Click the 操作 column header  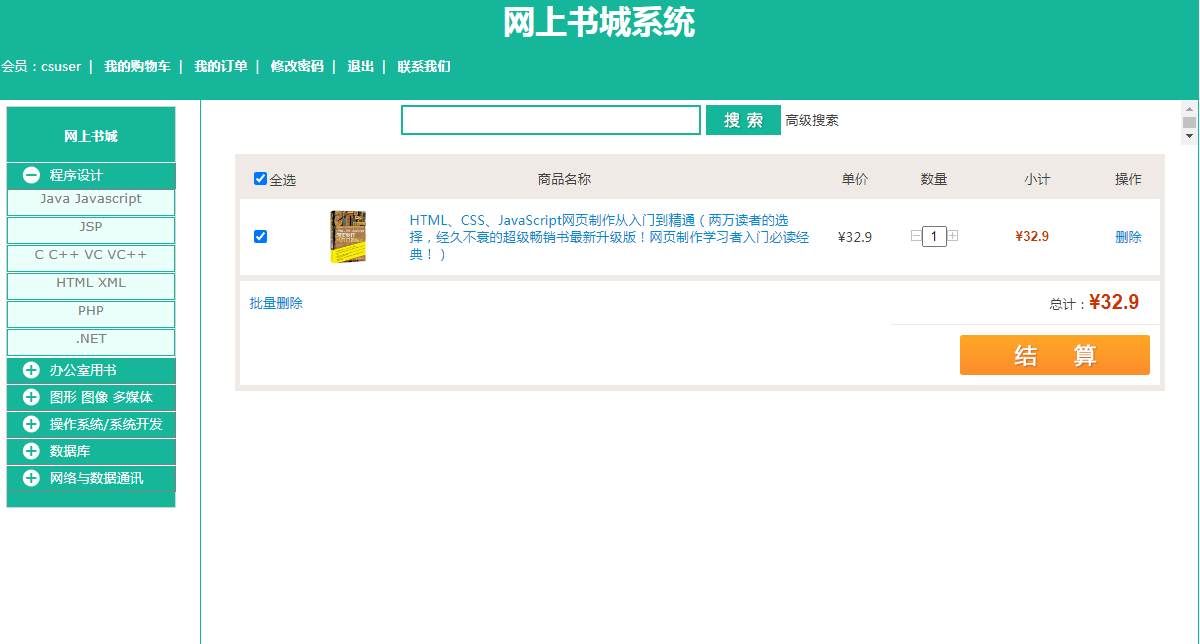pos(1128,179)
